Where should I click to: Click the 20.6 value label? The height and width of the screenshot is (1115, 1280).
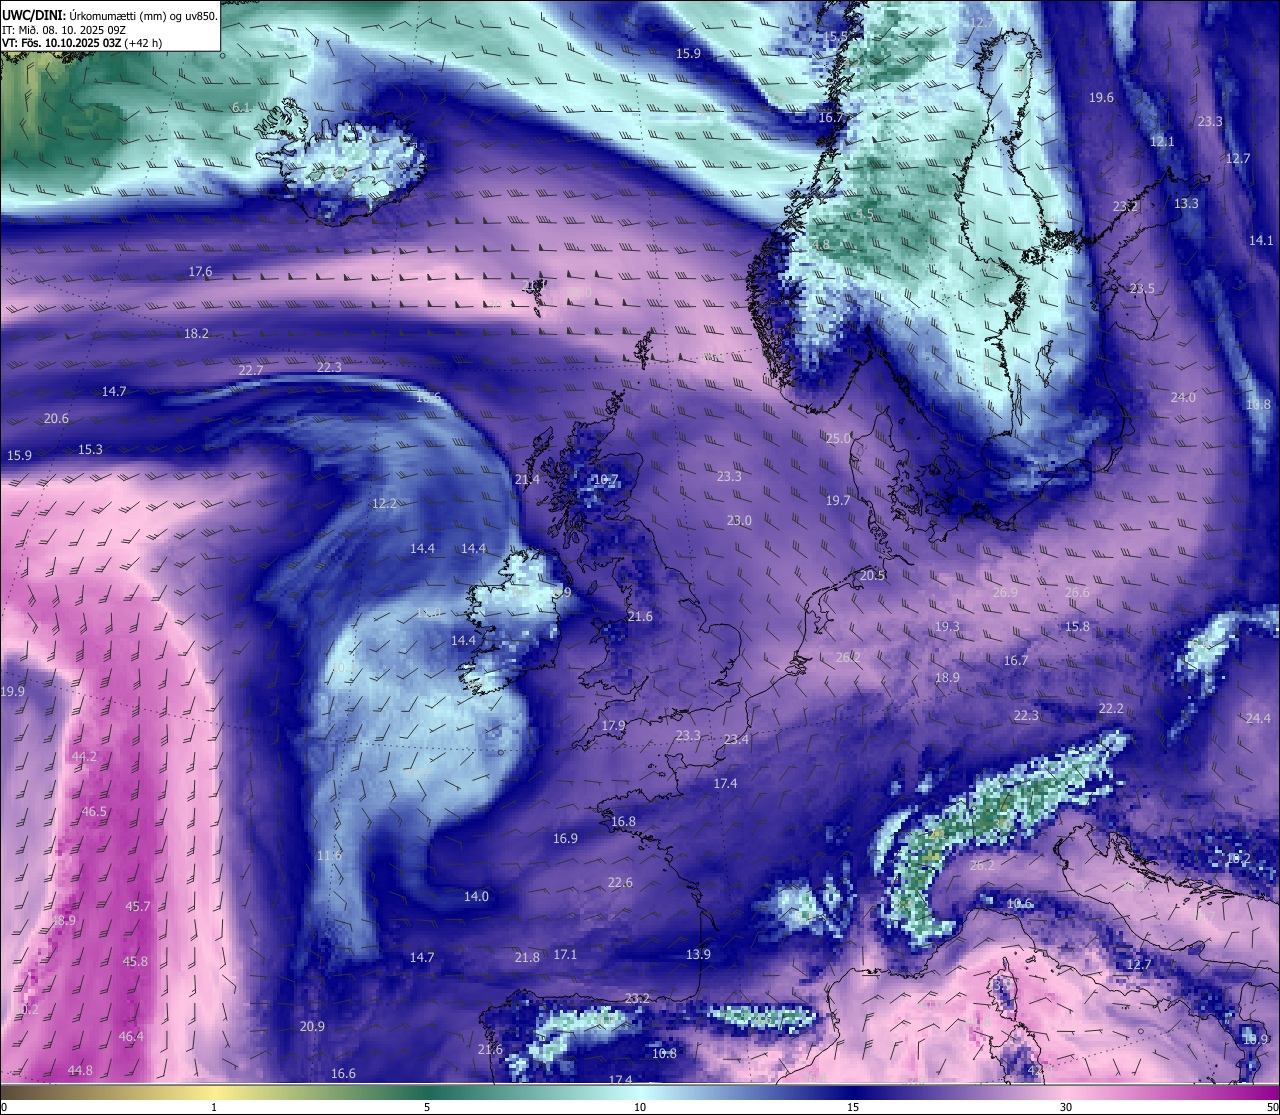pyautogui.click(x=56, y=418)
